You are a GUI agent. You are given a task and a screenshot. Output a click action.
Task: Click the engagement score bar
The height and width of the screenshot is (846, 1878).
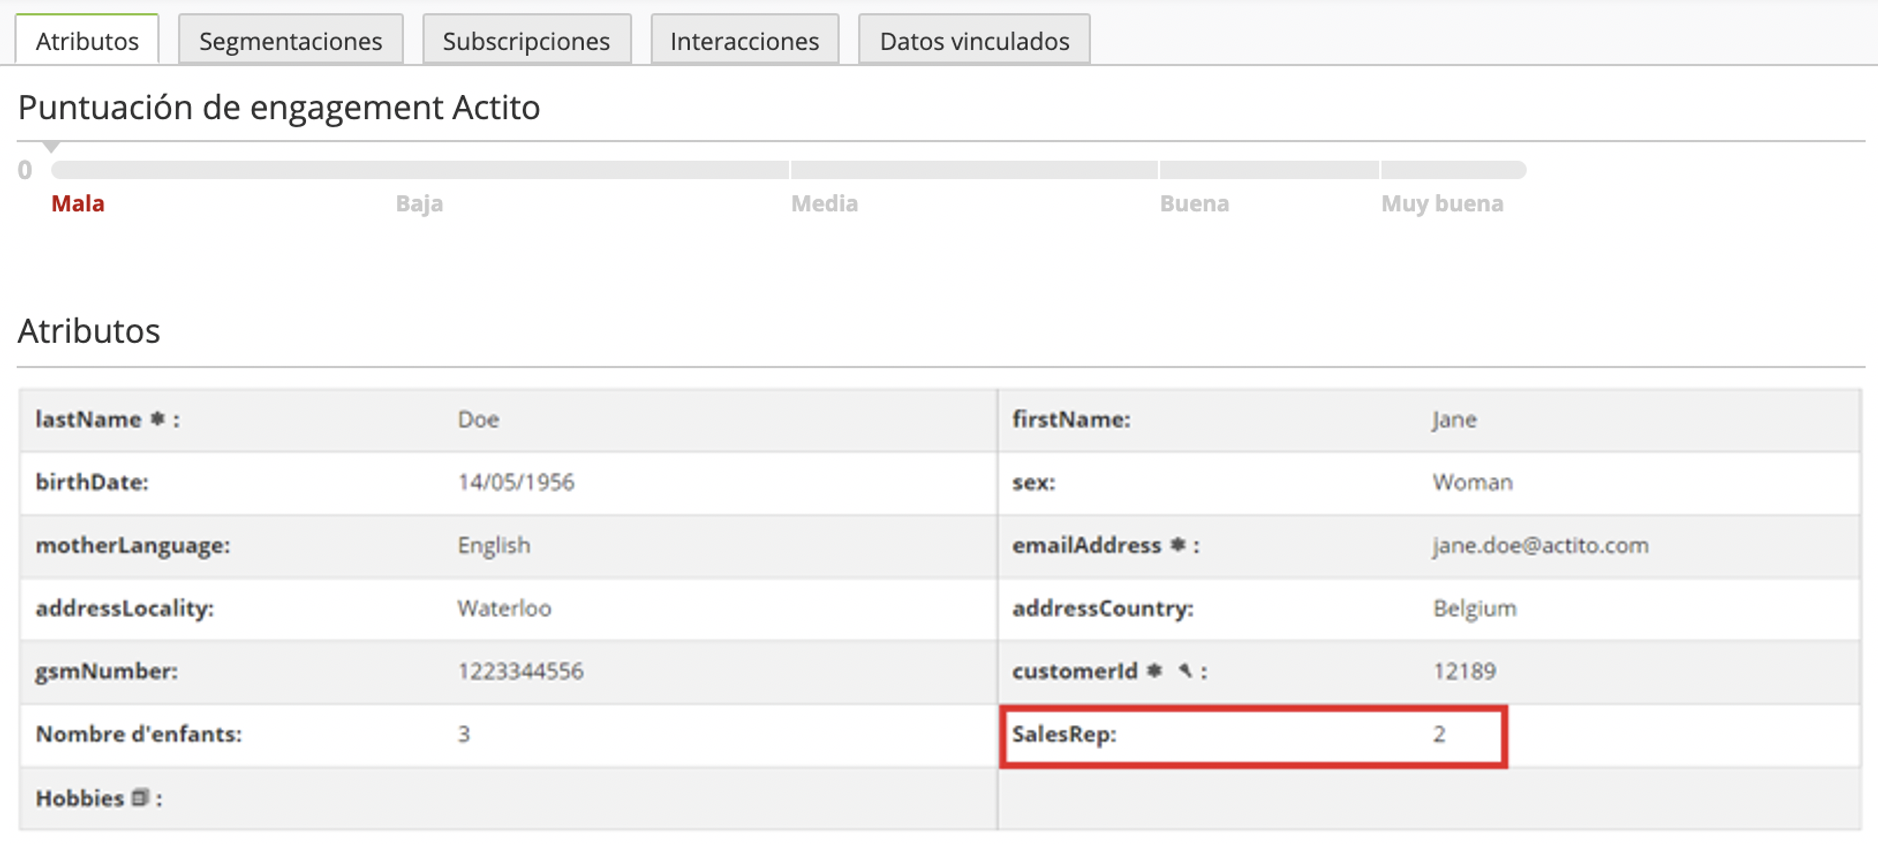tap(789, 170)
